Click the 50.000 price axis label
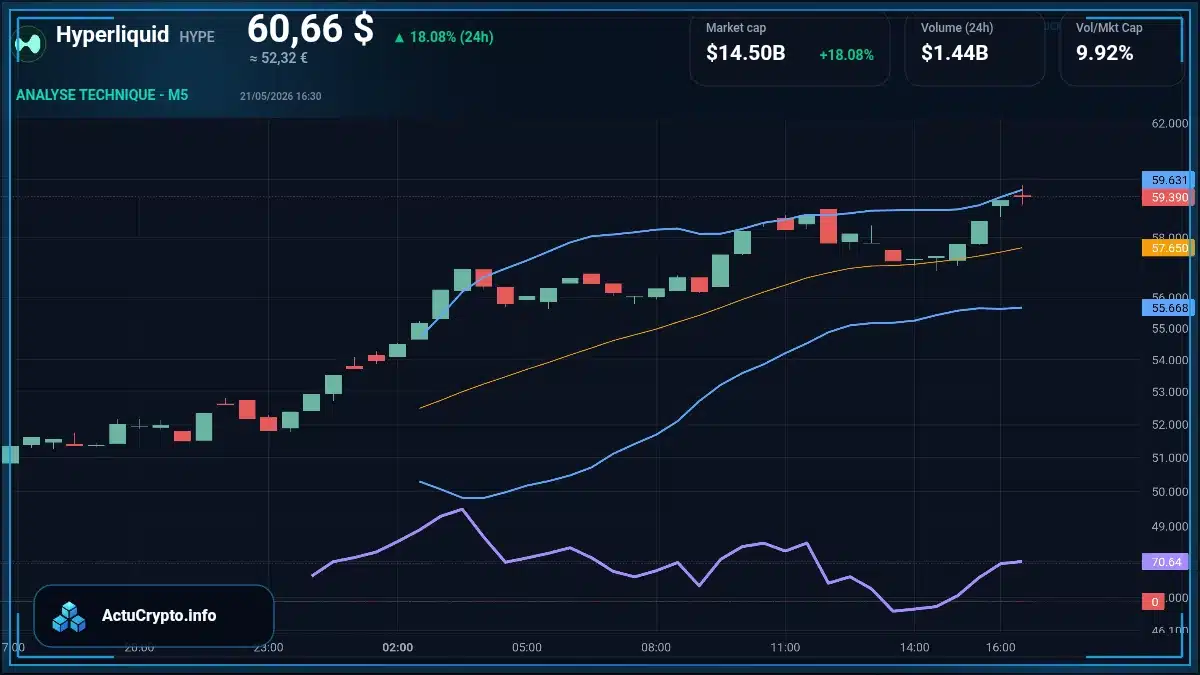Image resolution: width=1200 pixels, height=675 pixels. point(1170,492)
